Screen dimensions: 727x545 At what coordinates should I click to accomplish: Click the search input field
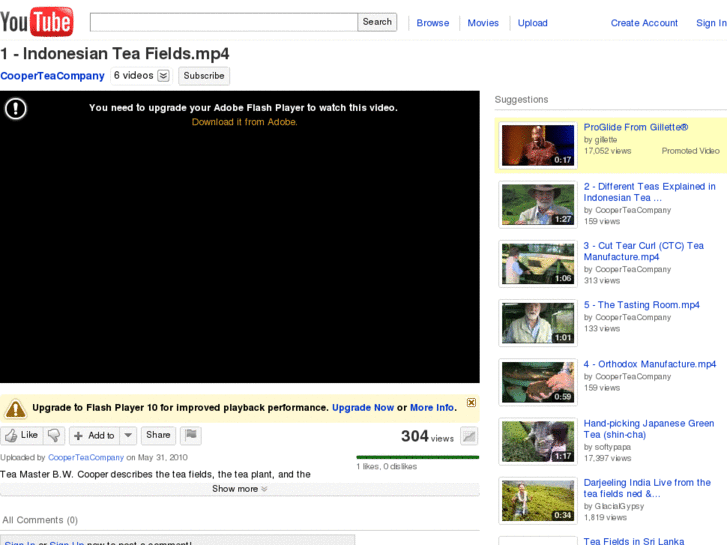point(223,22)
